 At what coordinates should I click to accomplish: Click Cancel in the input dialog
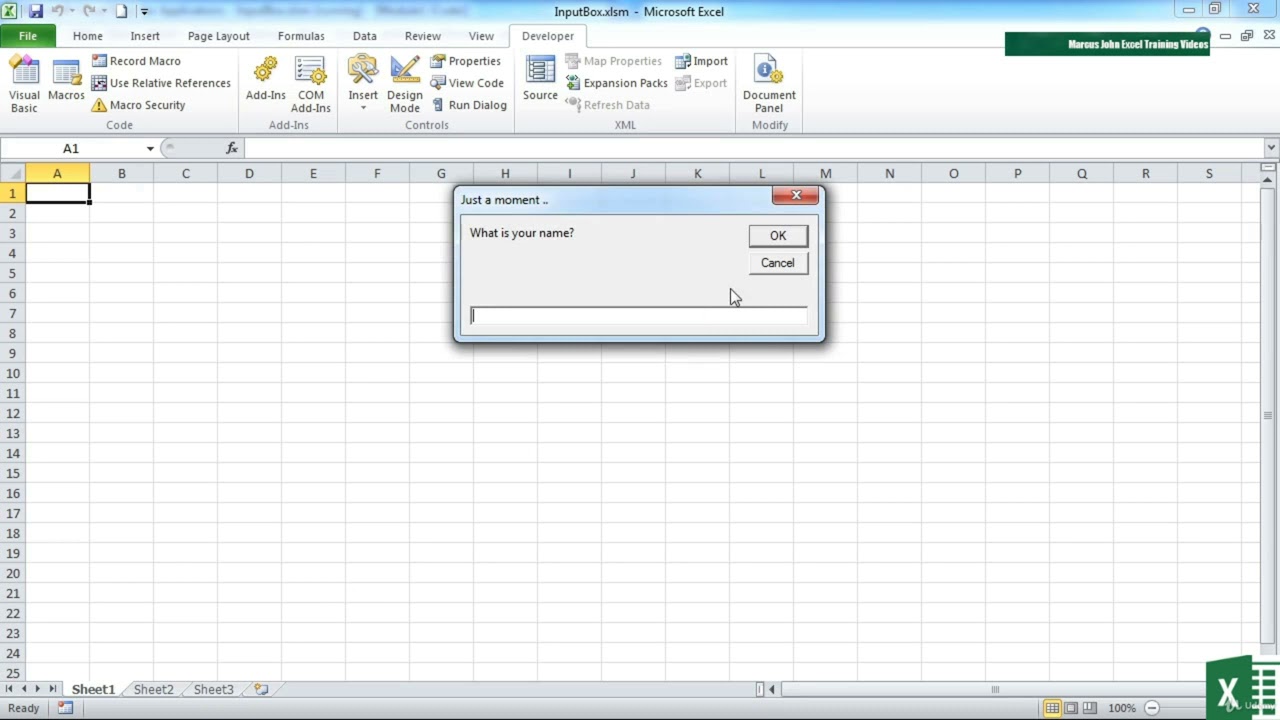click(778, 263)
